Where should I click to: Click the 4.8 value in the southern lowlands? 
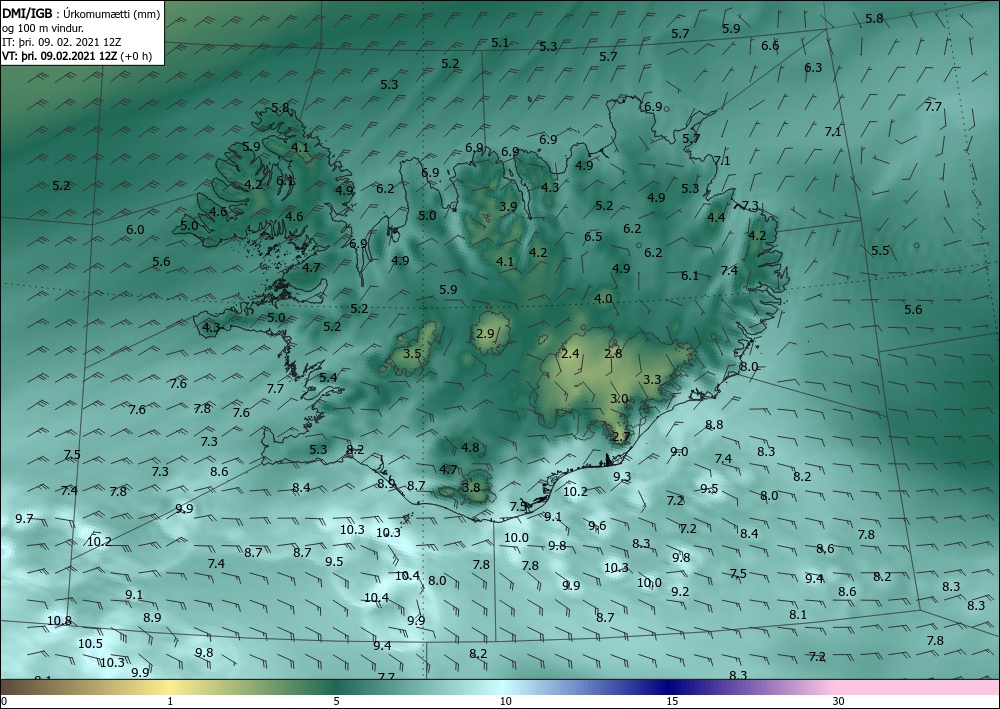pyautogui.click(x=470, y=448)
